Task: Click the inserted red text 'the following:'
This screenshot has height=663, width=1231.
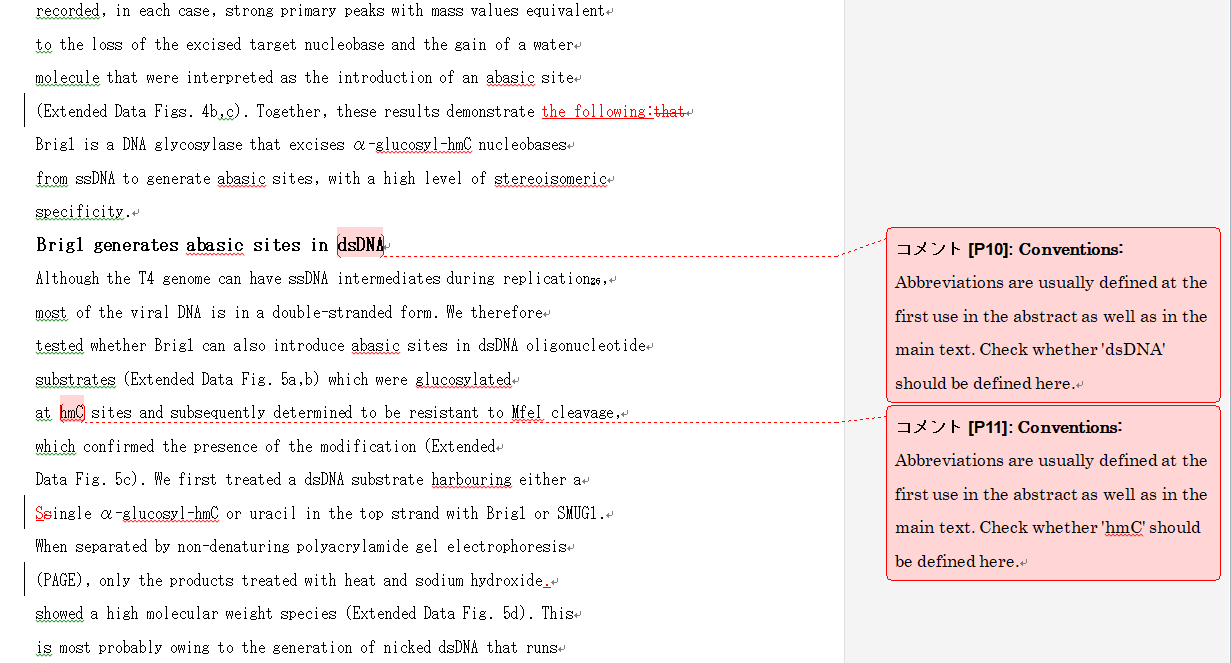Action: click(596, 111)
